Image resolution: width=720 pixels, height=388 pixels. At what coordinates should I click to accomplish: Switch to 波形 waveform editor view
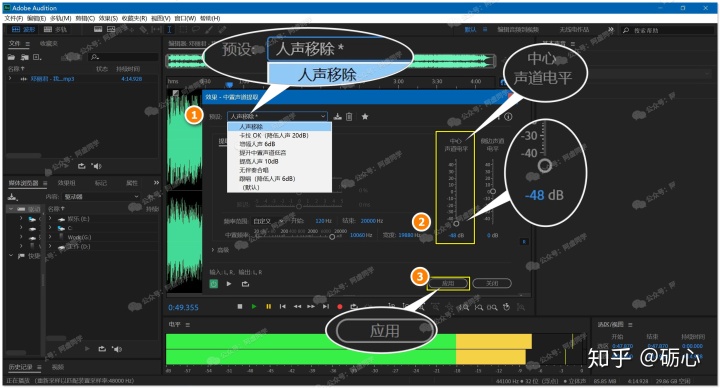click(x=23, y=29)
